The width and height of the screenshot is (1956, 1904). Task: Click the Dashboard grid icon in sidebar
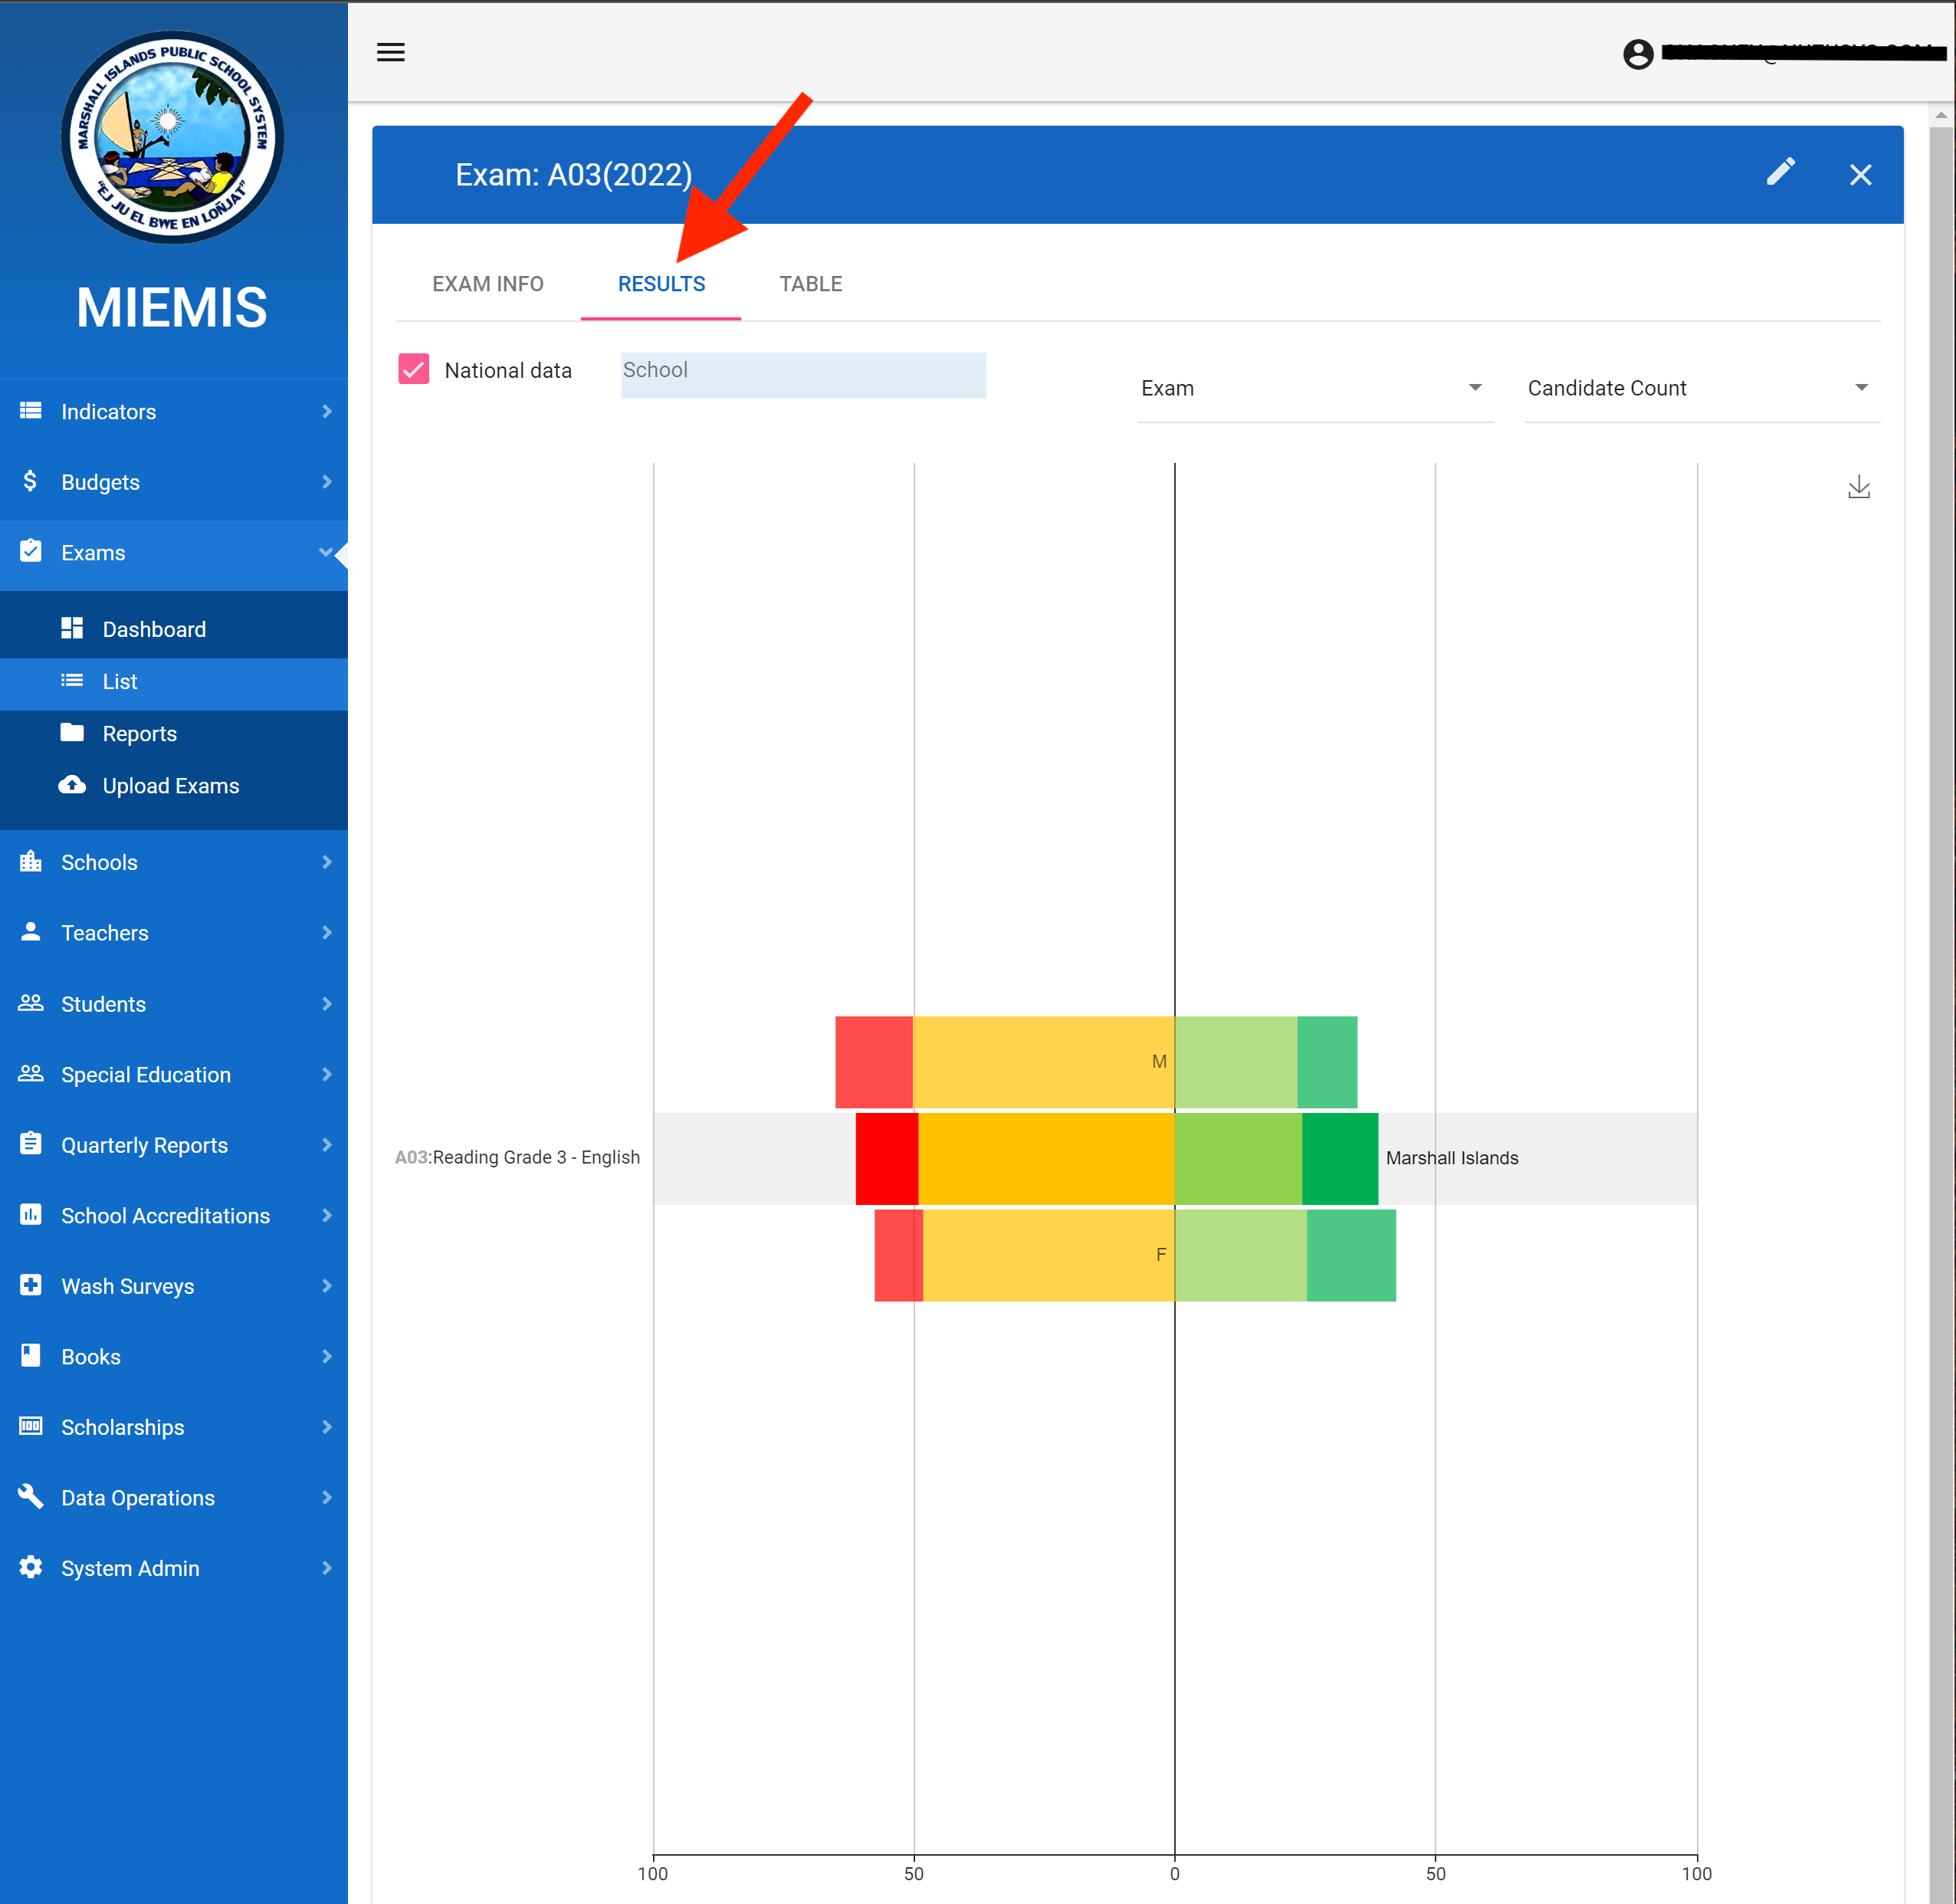coord(72,628)
